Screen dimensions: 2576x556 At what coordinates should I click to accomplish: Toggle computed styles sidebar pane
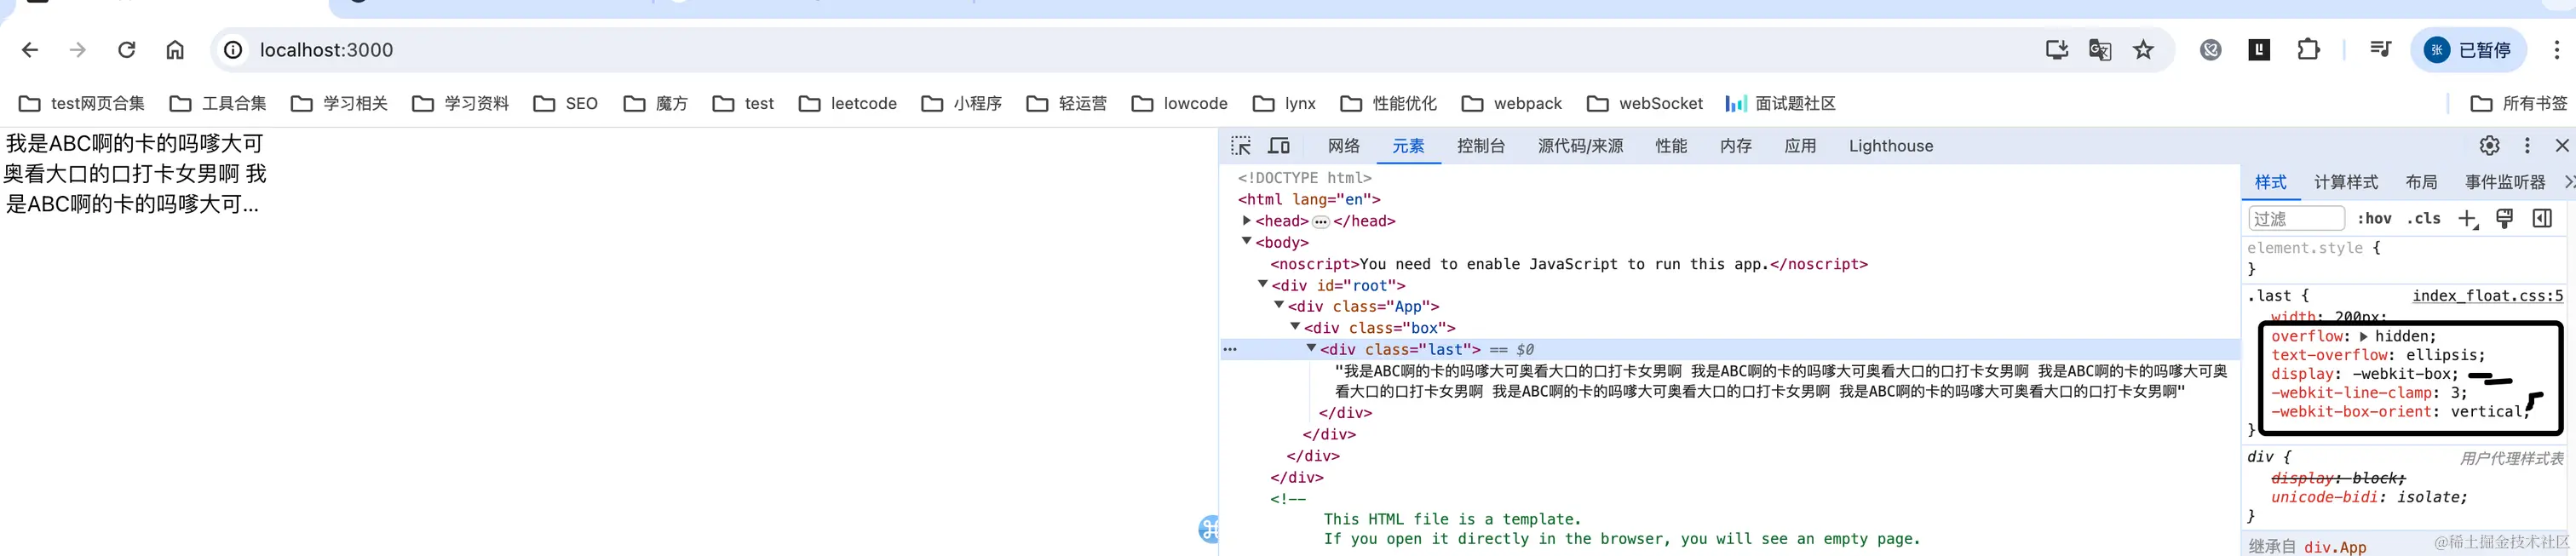tap(2542, 218)
